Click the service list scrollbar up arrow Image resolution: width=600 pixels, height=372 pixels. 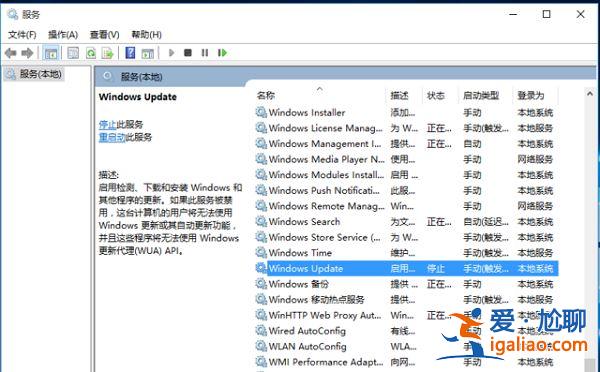(590, 93)
